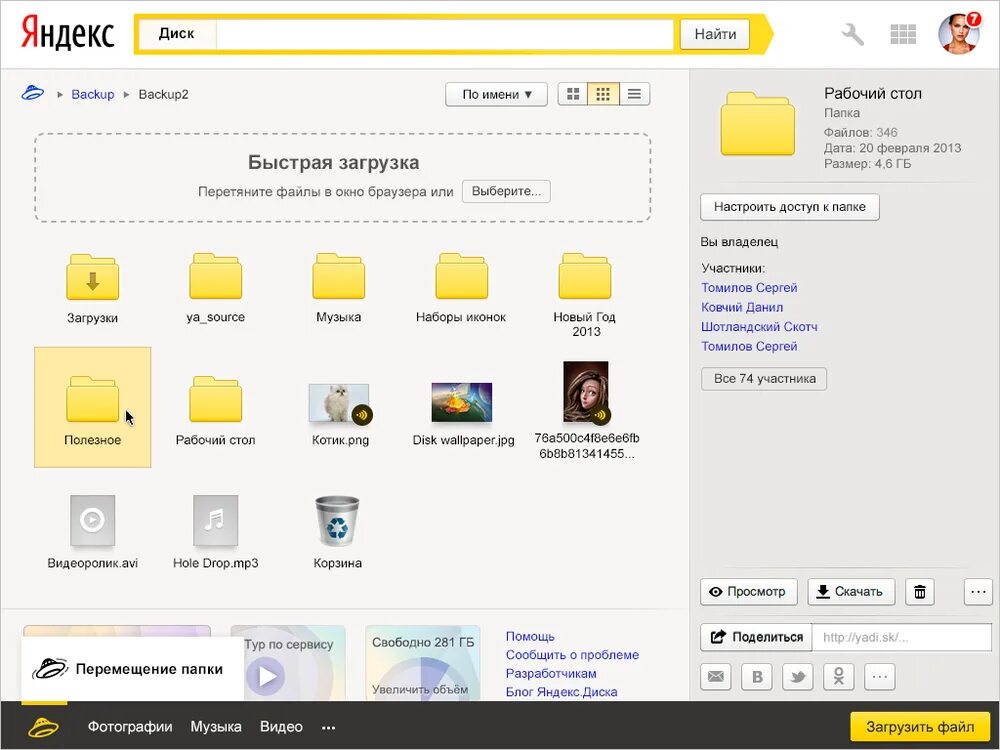
Task: Share to Odnoklassniki icon
Action: coord(839,677)
